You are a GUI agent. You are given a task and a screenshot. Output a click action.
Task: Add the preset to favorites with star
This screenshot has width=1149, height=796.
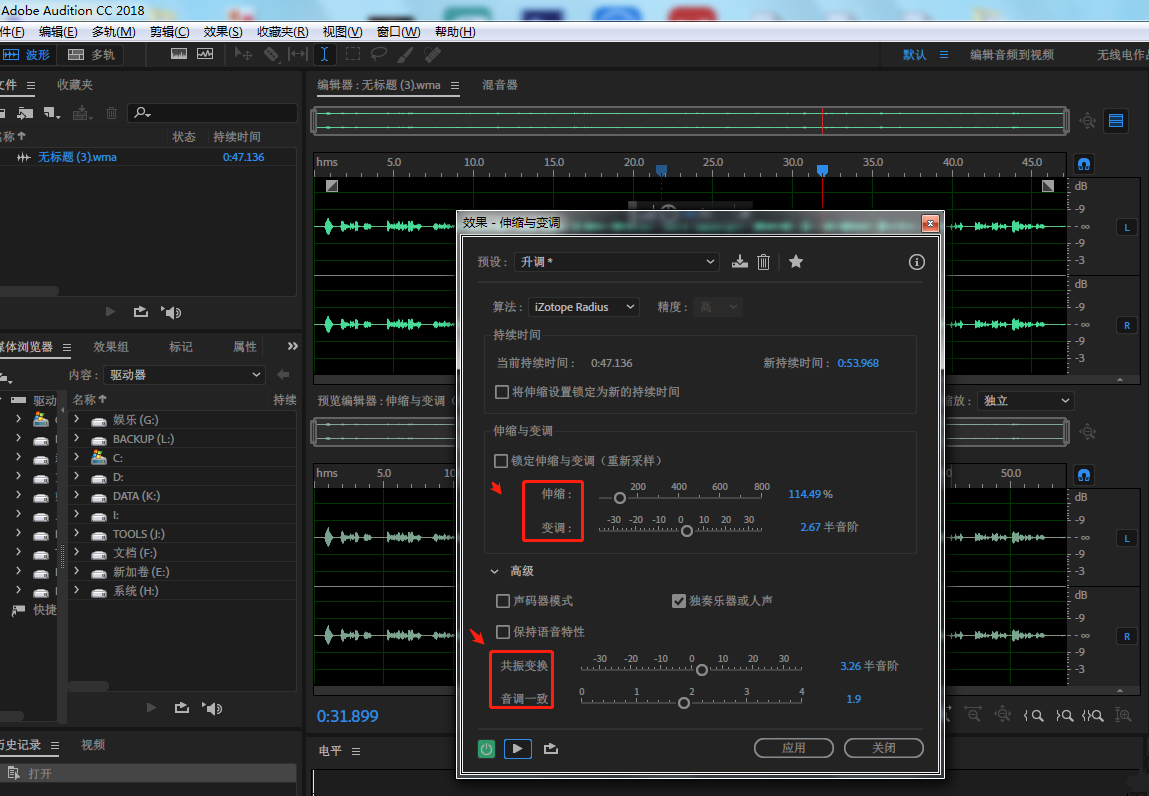[x=796, y=262]
